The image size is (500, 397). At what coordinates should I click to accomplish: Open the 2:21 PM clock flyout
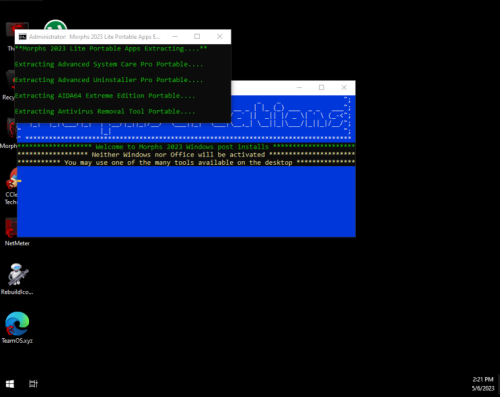(x=483, y=384)
